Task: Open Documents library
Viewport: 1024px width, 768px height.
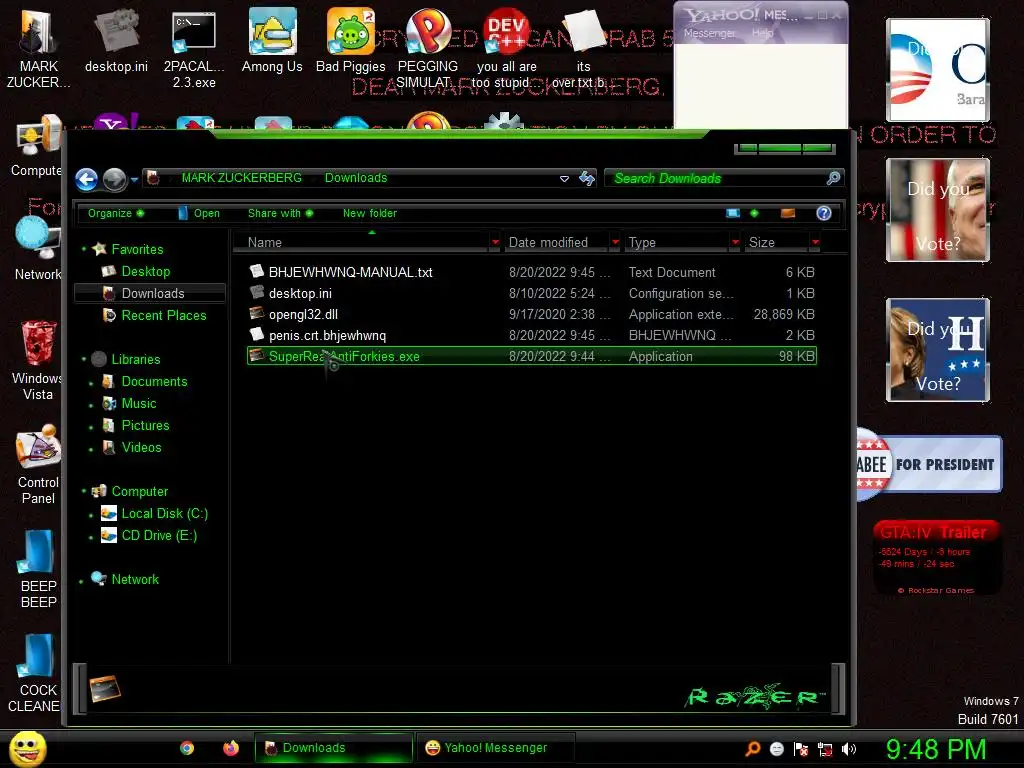Action: (154, 381)
